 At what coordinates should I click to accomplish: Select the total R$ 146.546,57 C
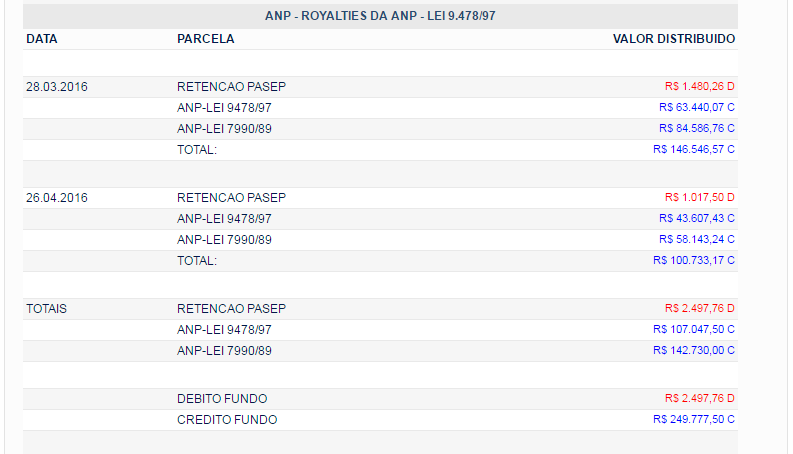pyautogui.click(x=693, y=149)
